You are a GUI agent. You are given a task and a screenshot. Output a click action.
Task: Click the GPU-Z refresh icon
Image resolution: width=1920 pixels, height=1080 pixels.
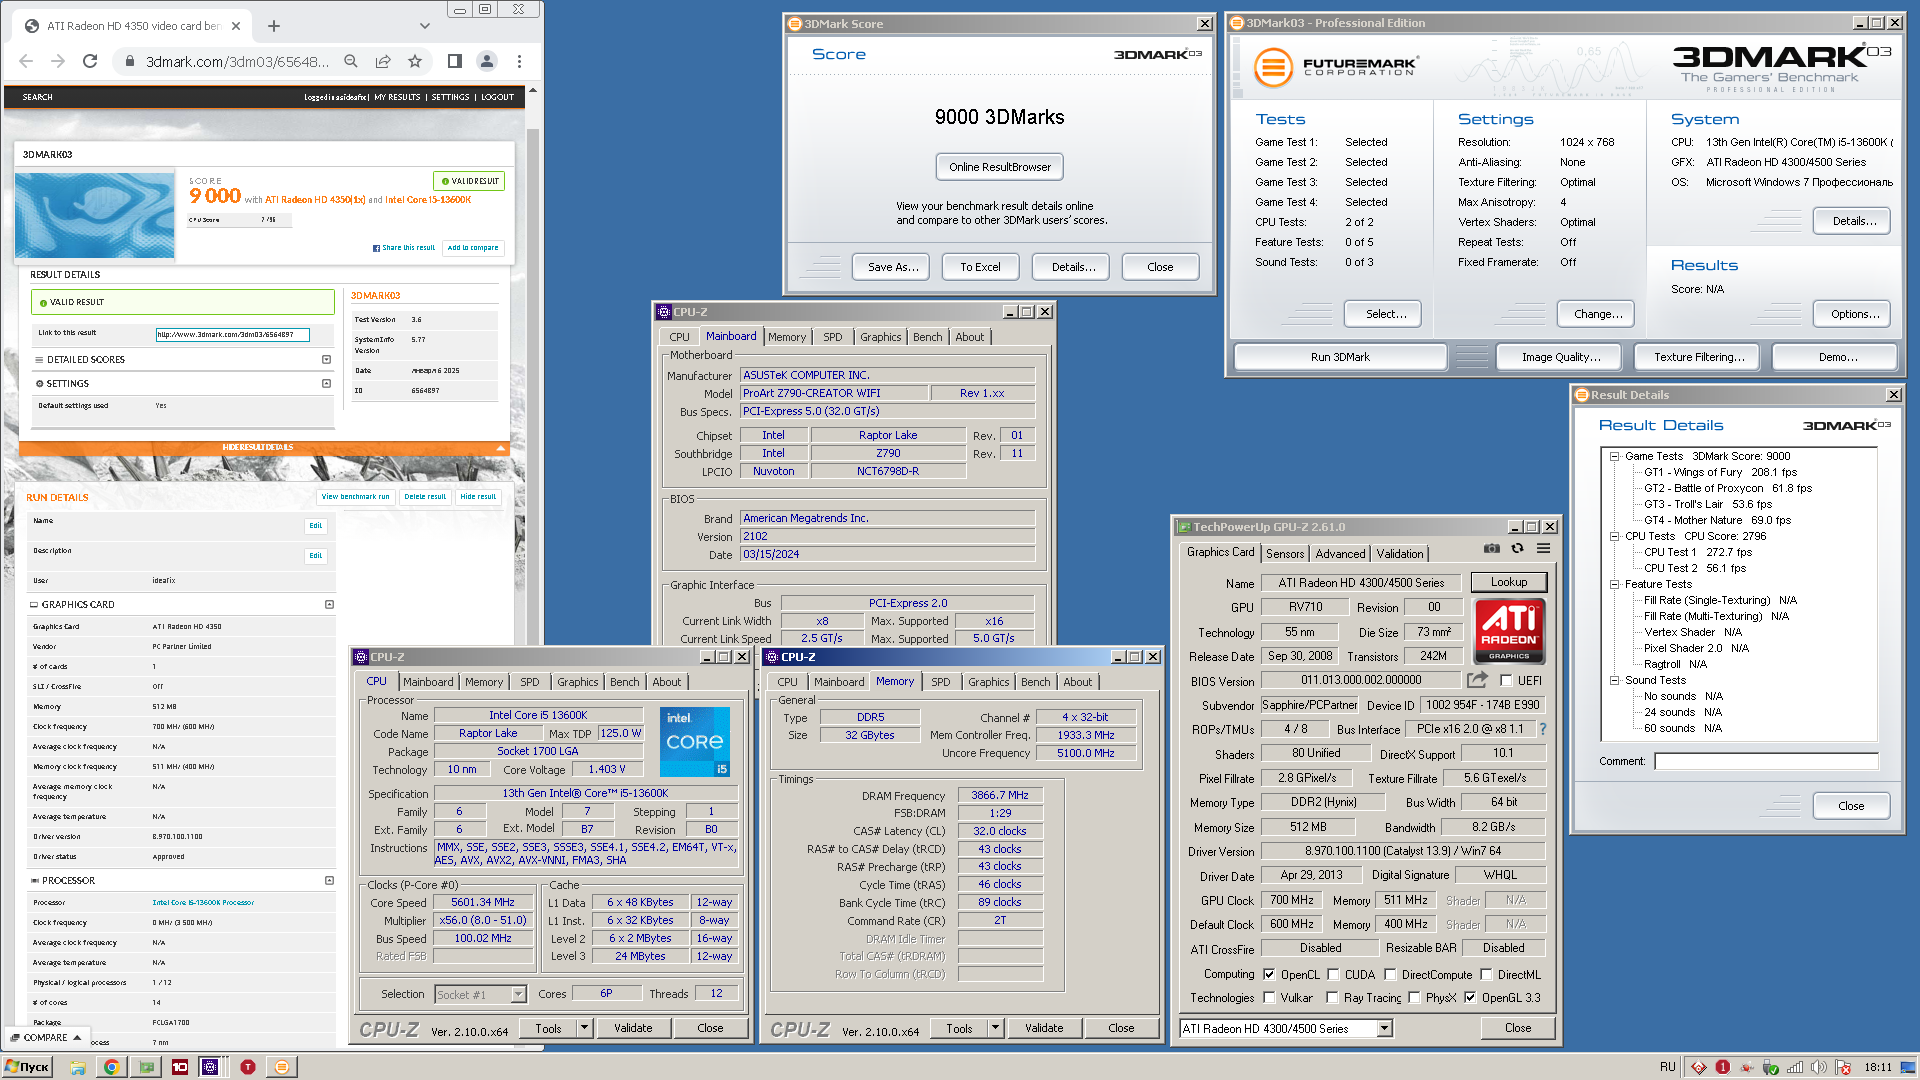pyautogui.click(x=1518, y=549)
